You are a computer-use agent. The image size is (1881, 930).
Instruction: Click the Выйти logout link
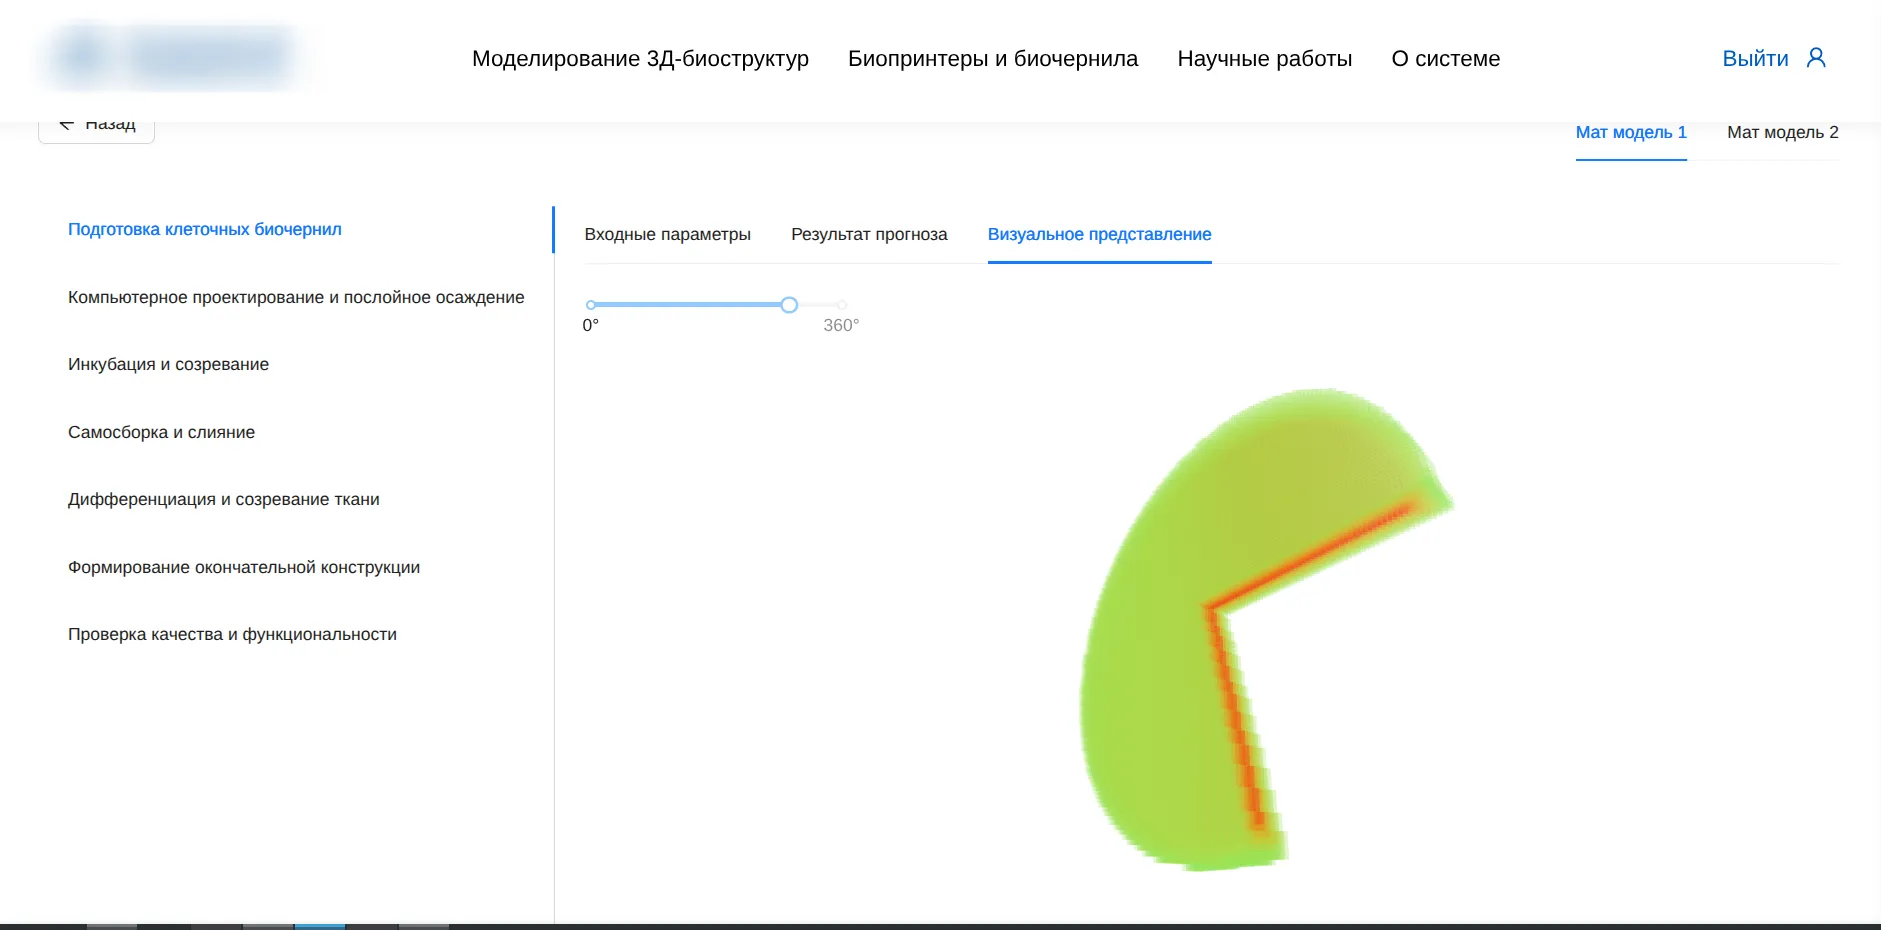click(1753, 57)
